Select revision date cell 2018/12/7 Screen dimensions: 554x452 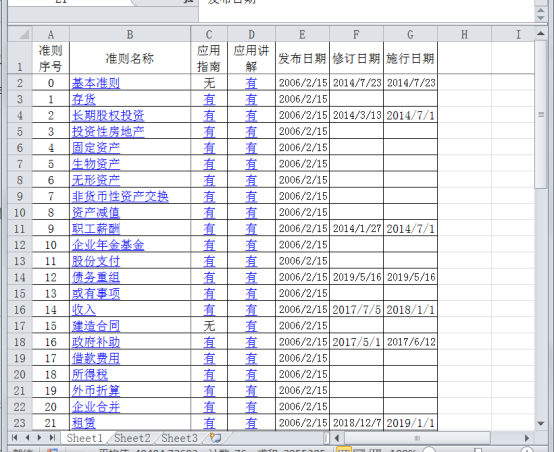[356, 423]
